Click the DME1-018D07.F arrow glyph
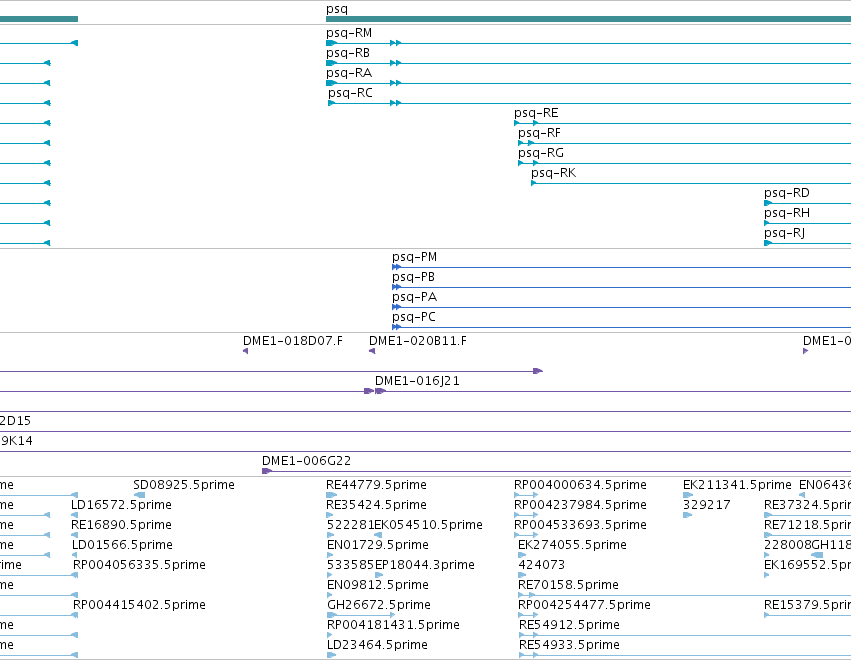 coord(245,351)
